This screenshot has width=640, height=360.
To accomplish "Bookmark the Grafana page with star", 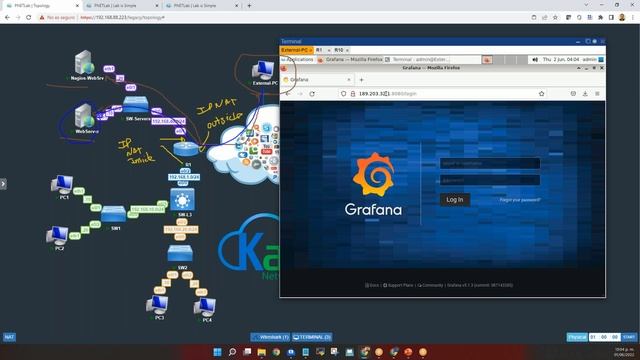I will pos(541,94).
